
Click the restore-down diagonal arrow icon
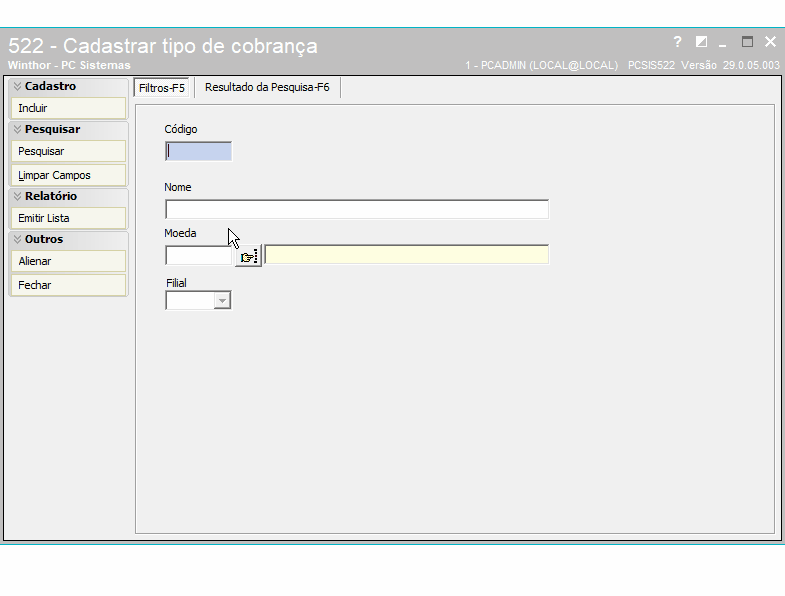pos(701,42)
